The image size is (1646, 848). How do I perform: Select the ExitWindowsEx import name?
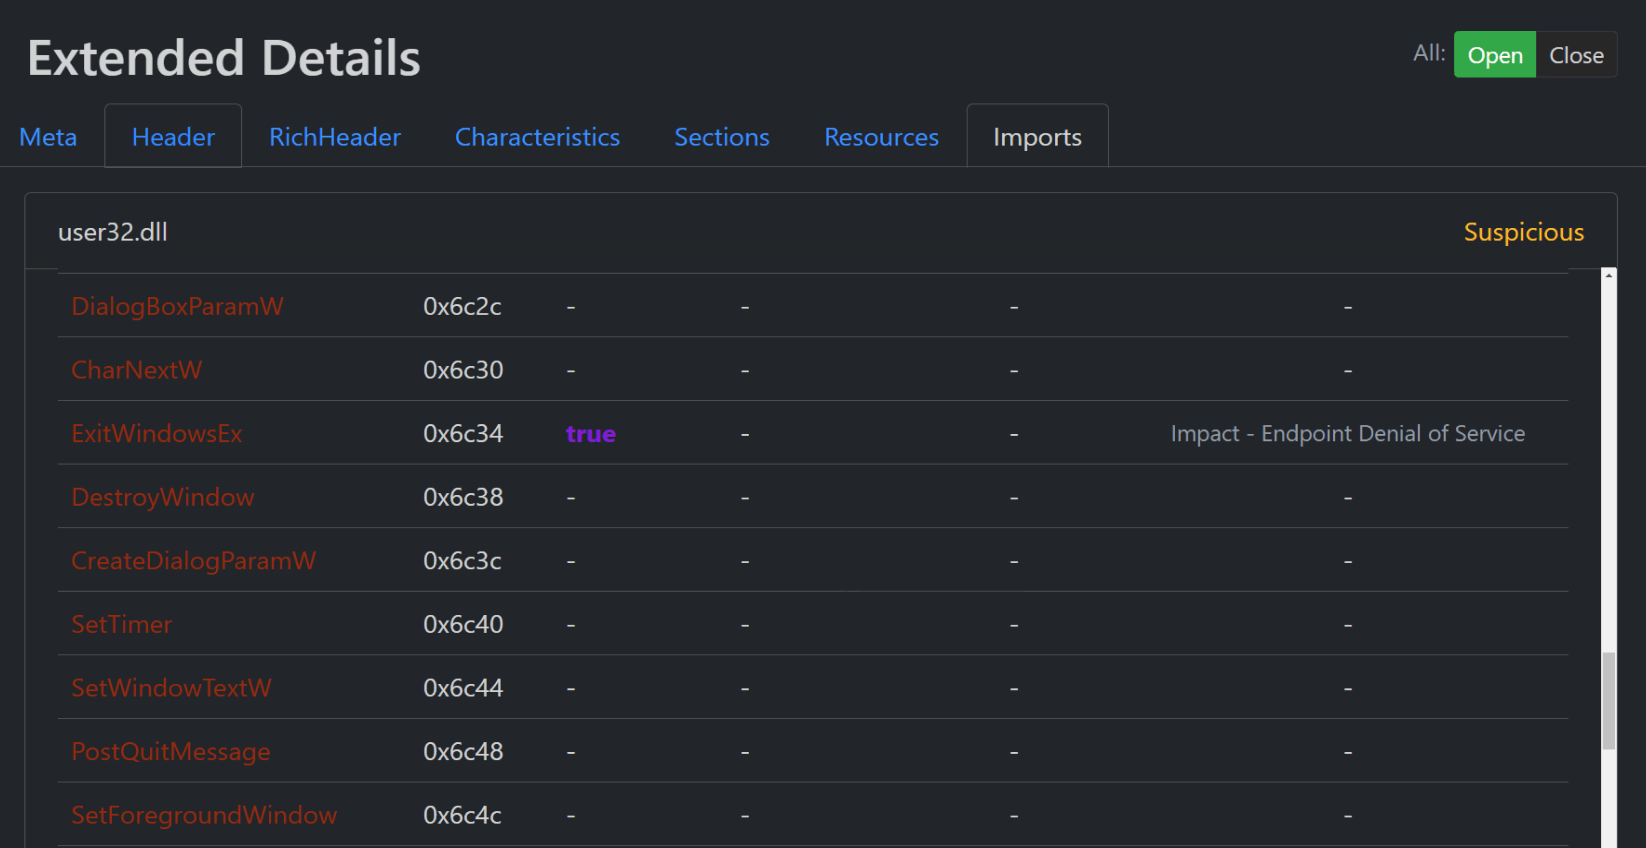(157, 433)
